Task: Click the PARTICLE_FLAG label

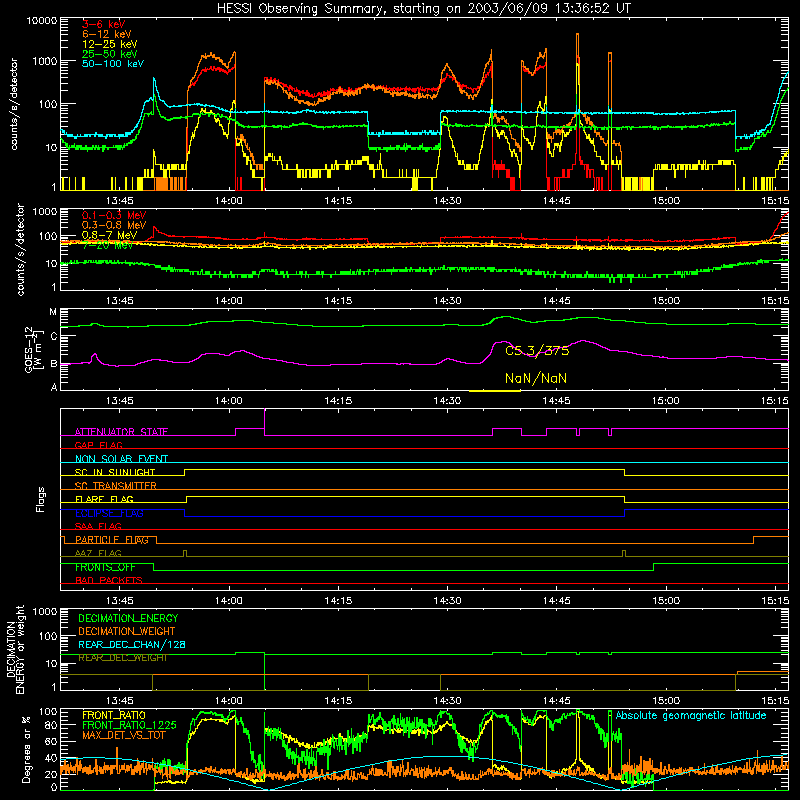Action: click(x=112, y=540)
